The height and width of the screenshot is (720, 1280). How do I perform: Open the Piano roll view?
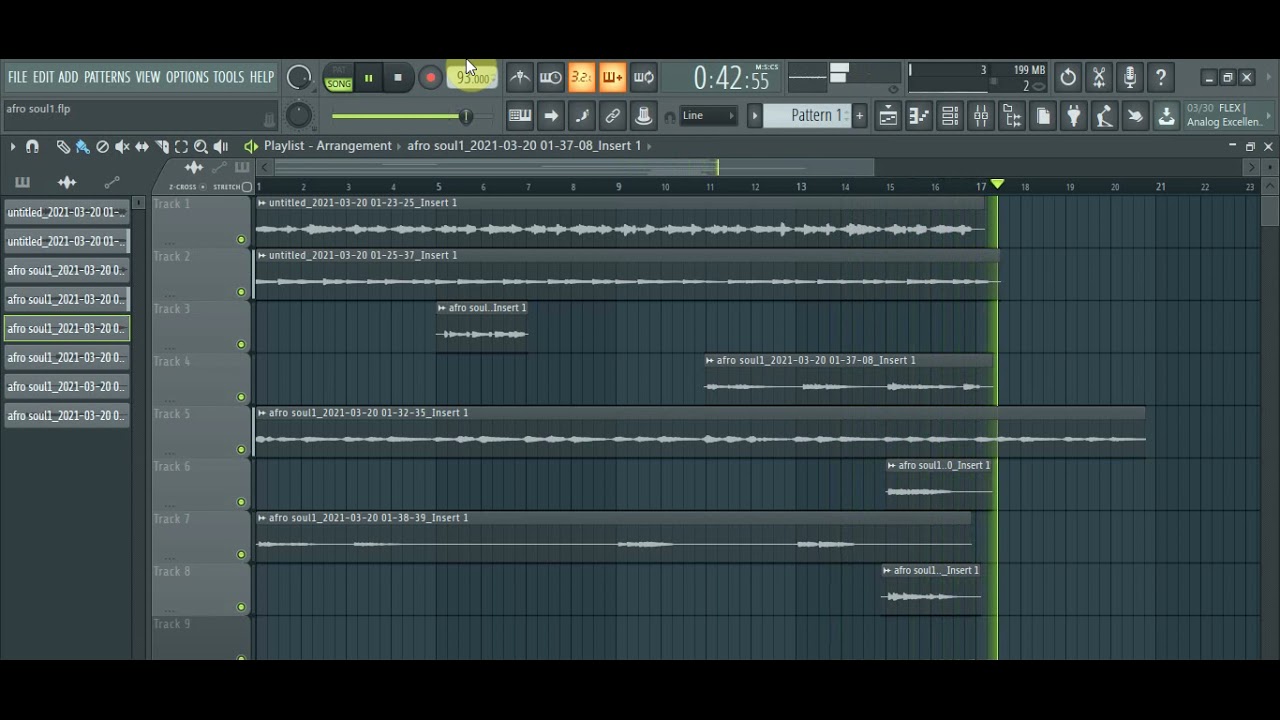[919, 116]
